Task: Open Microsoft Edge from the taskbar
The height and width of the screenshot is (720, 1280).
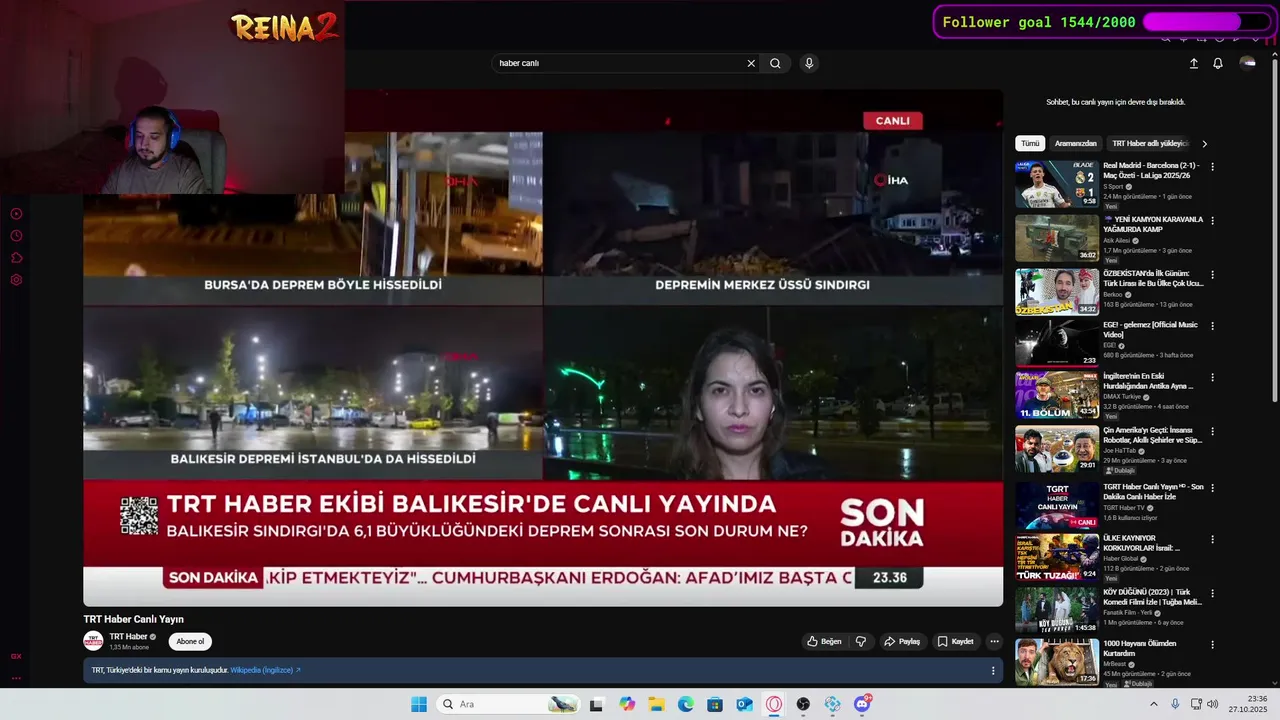Action: (685, 704)
